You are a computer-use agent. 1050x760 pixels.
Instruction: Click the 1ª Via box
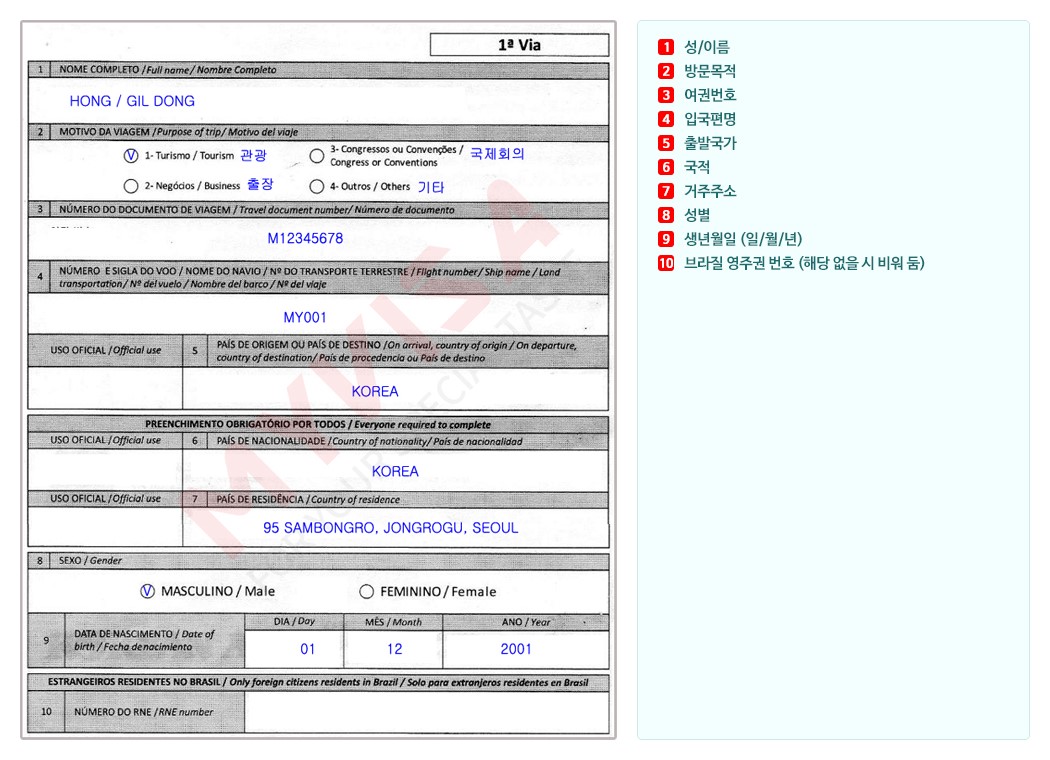(520, 45)
